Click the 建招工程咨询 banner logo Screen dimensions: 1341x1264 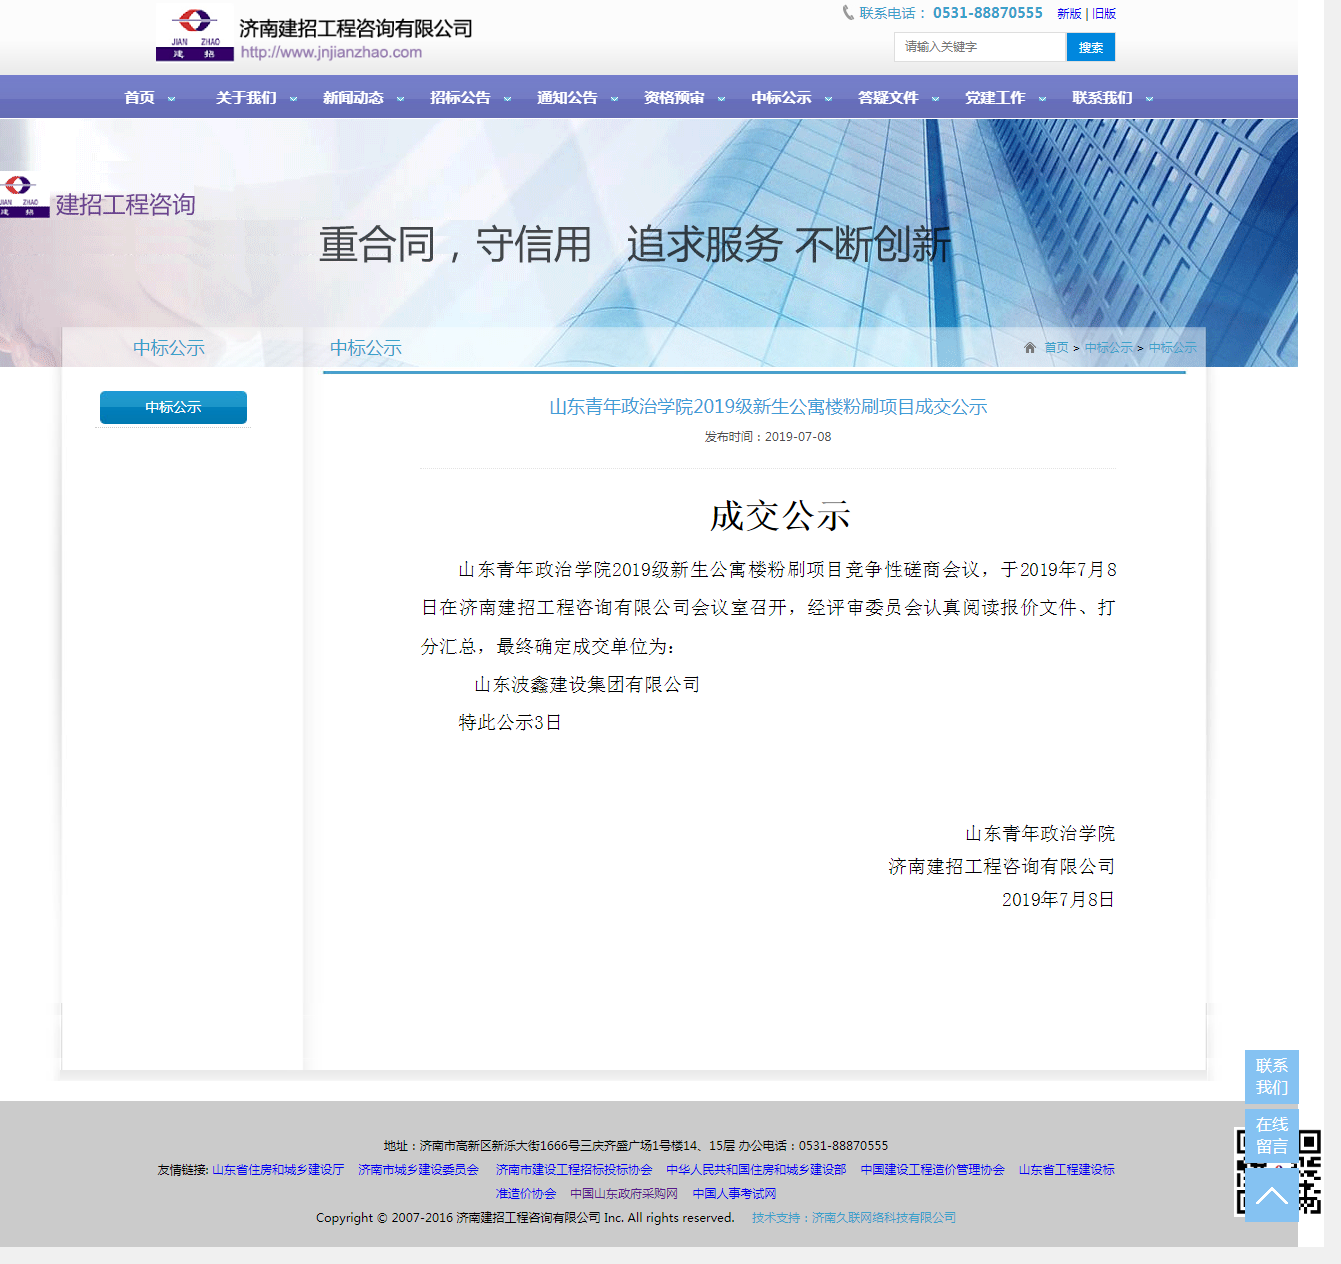(98, 198)
